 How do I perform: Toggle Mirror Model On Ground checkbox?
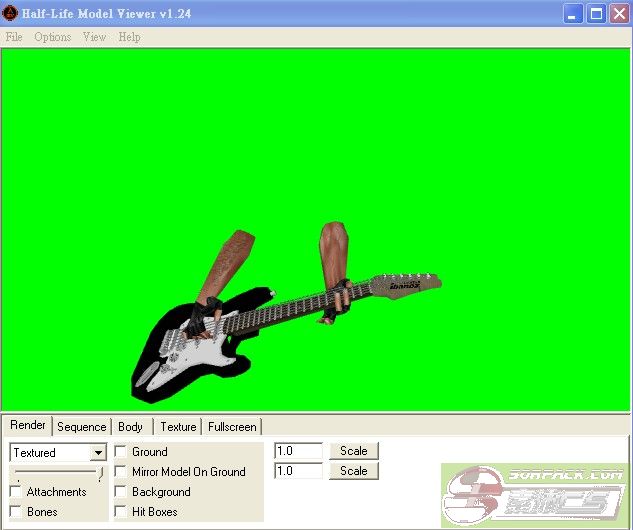120,472
